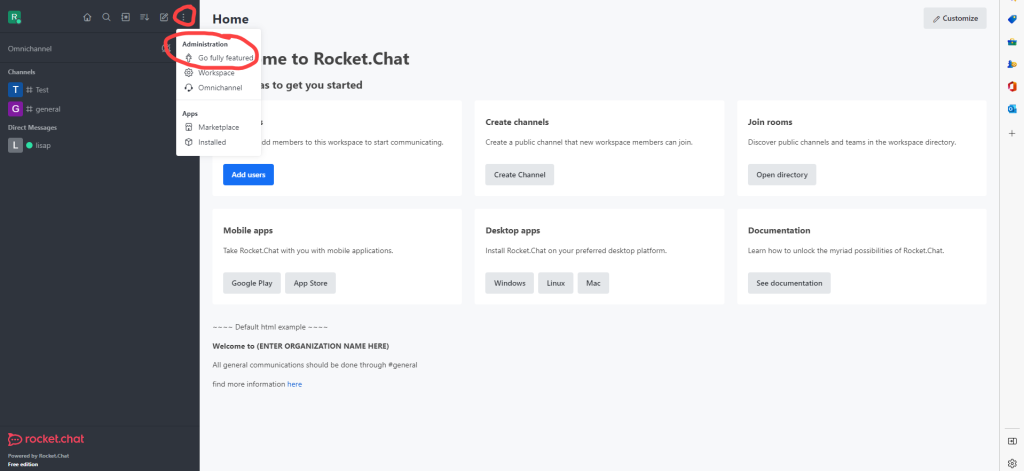Open the Directory icon in sidebar header
The image size is (1024, 471).
point(125,17)
